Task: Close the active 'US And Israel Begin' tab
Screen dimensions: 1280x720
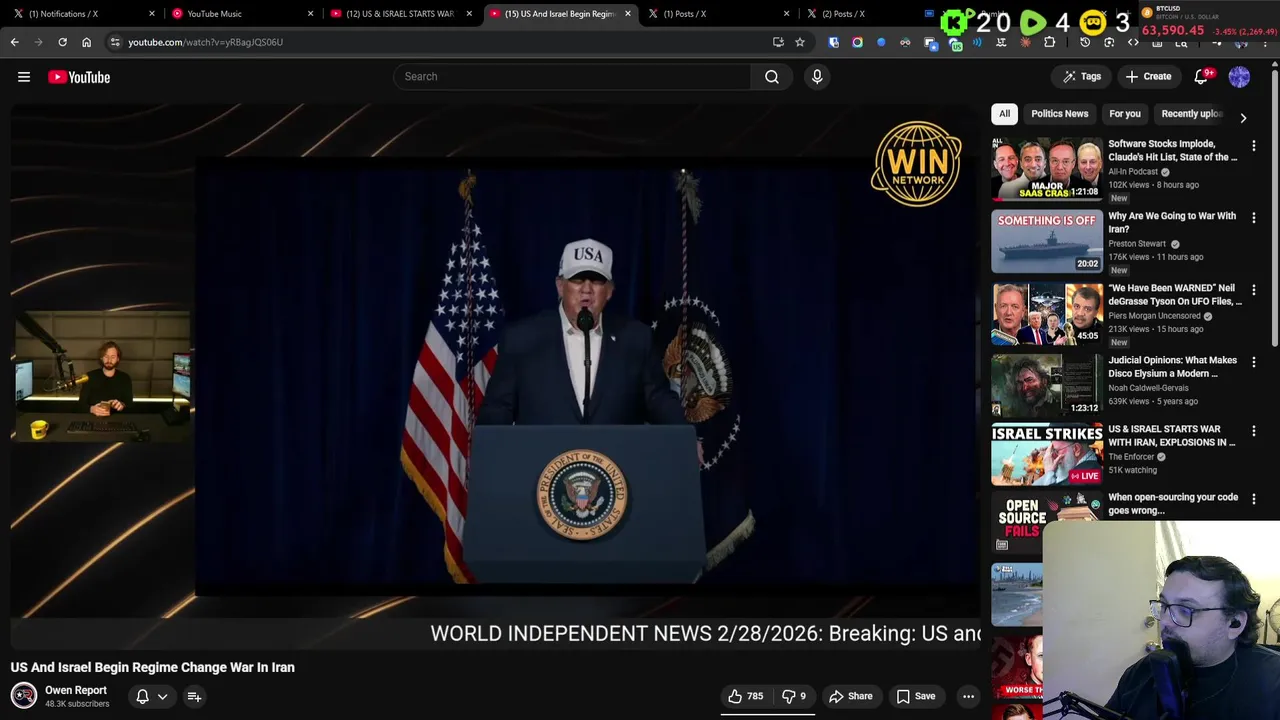Action: pyautogui.click(x=628, y=14)
